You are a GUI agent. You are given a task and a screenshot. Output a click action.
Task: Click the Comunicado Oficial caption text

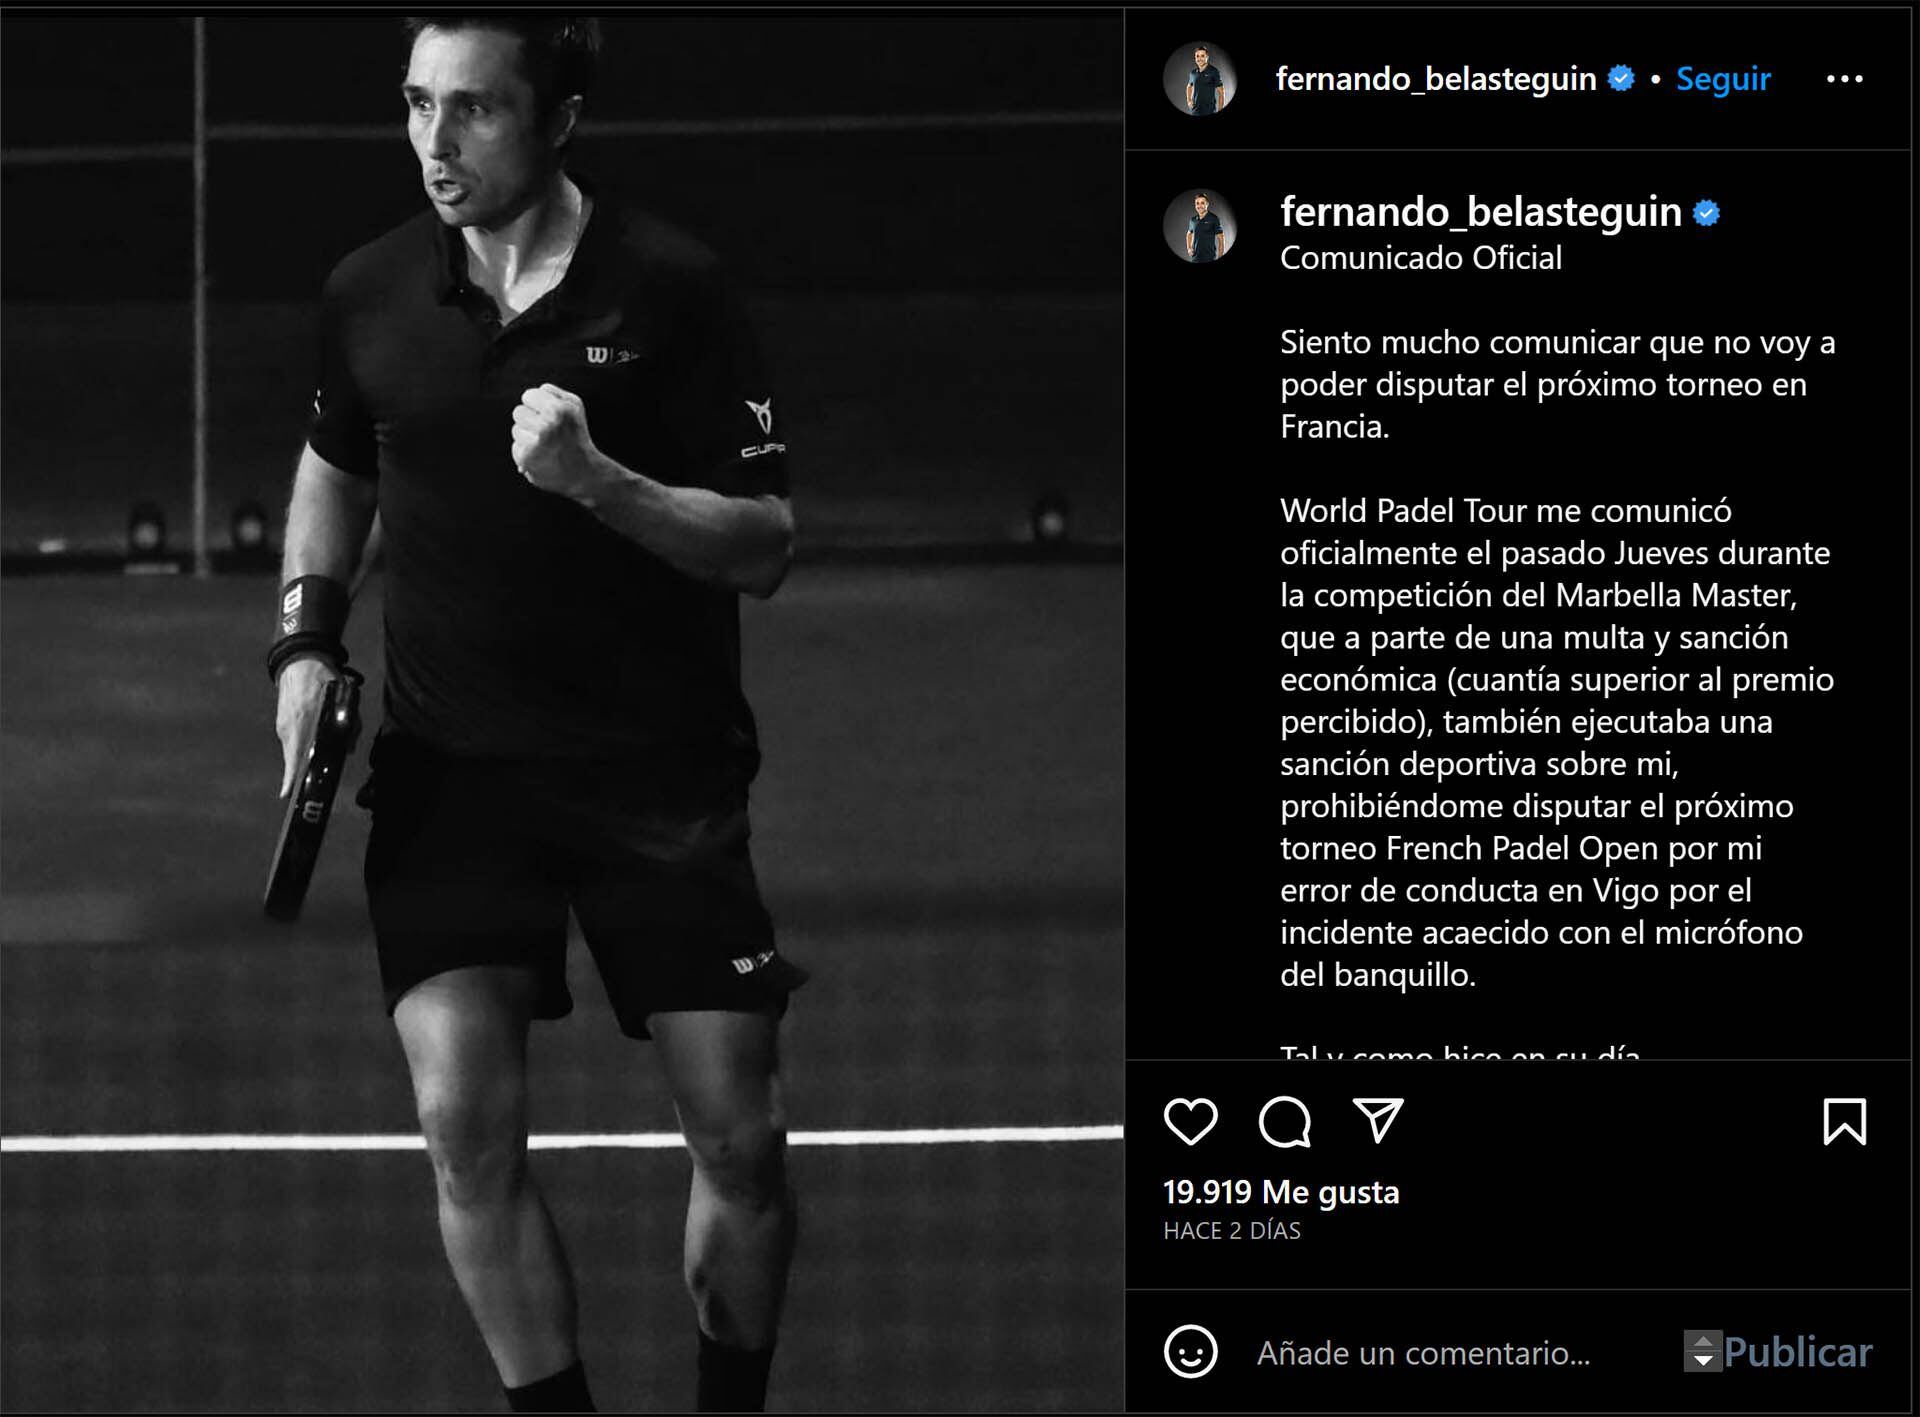click(1421, 258)
